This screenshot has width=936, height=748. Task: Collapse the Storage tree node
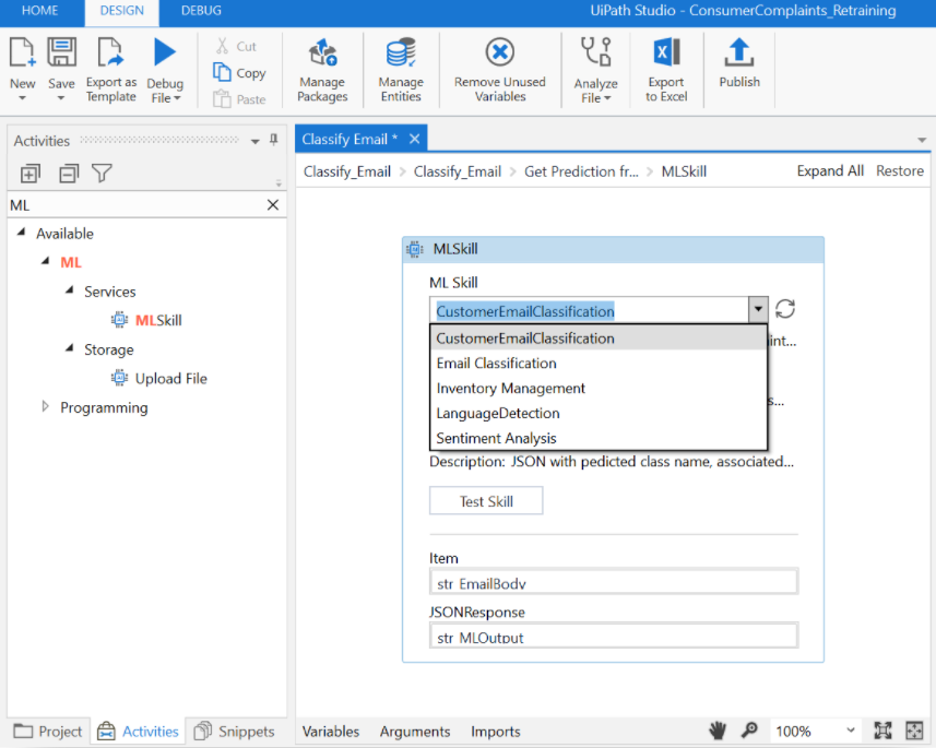(x=69, y=348)
